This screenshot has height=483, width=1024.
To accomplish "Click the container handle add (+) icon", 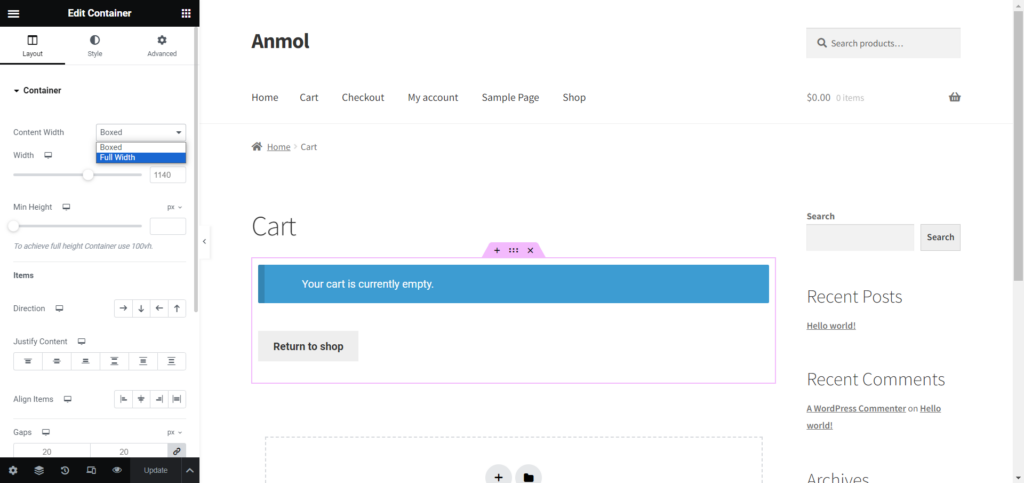I will pos(496,250).
